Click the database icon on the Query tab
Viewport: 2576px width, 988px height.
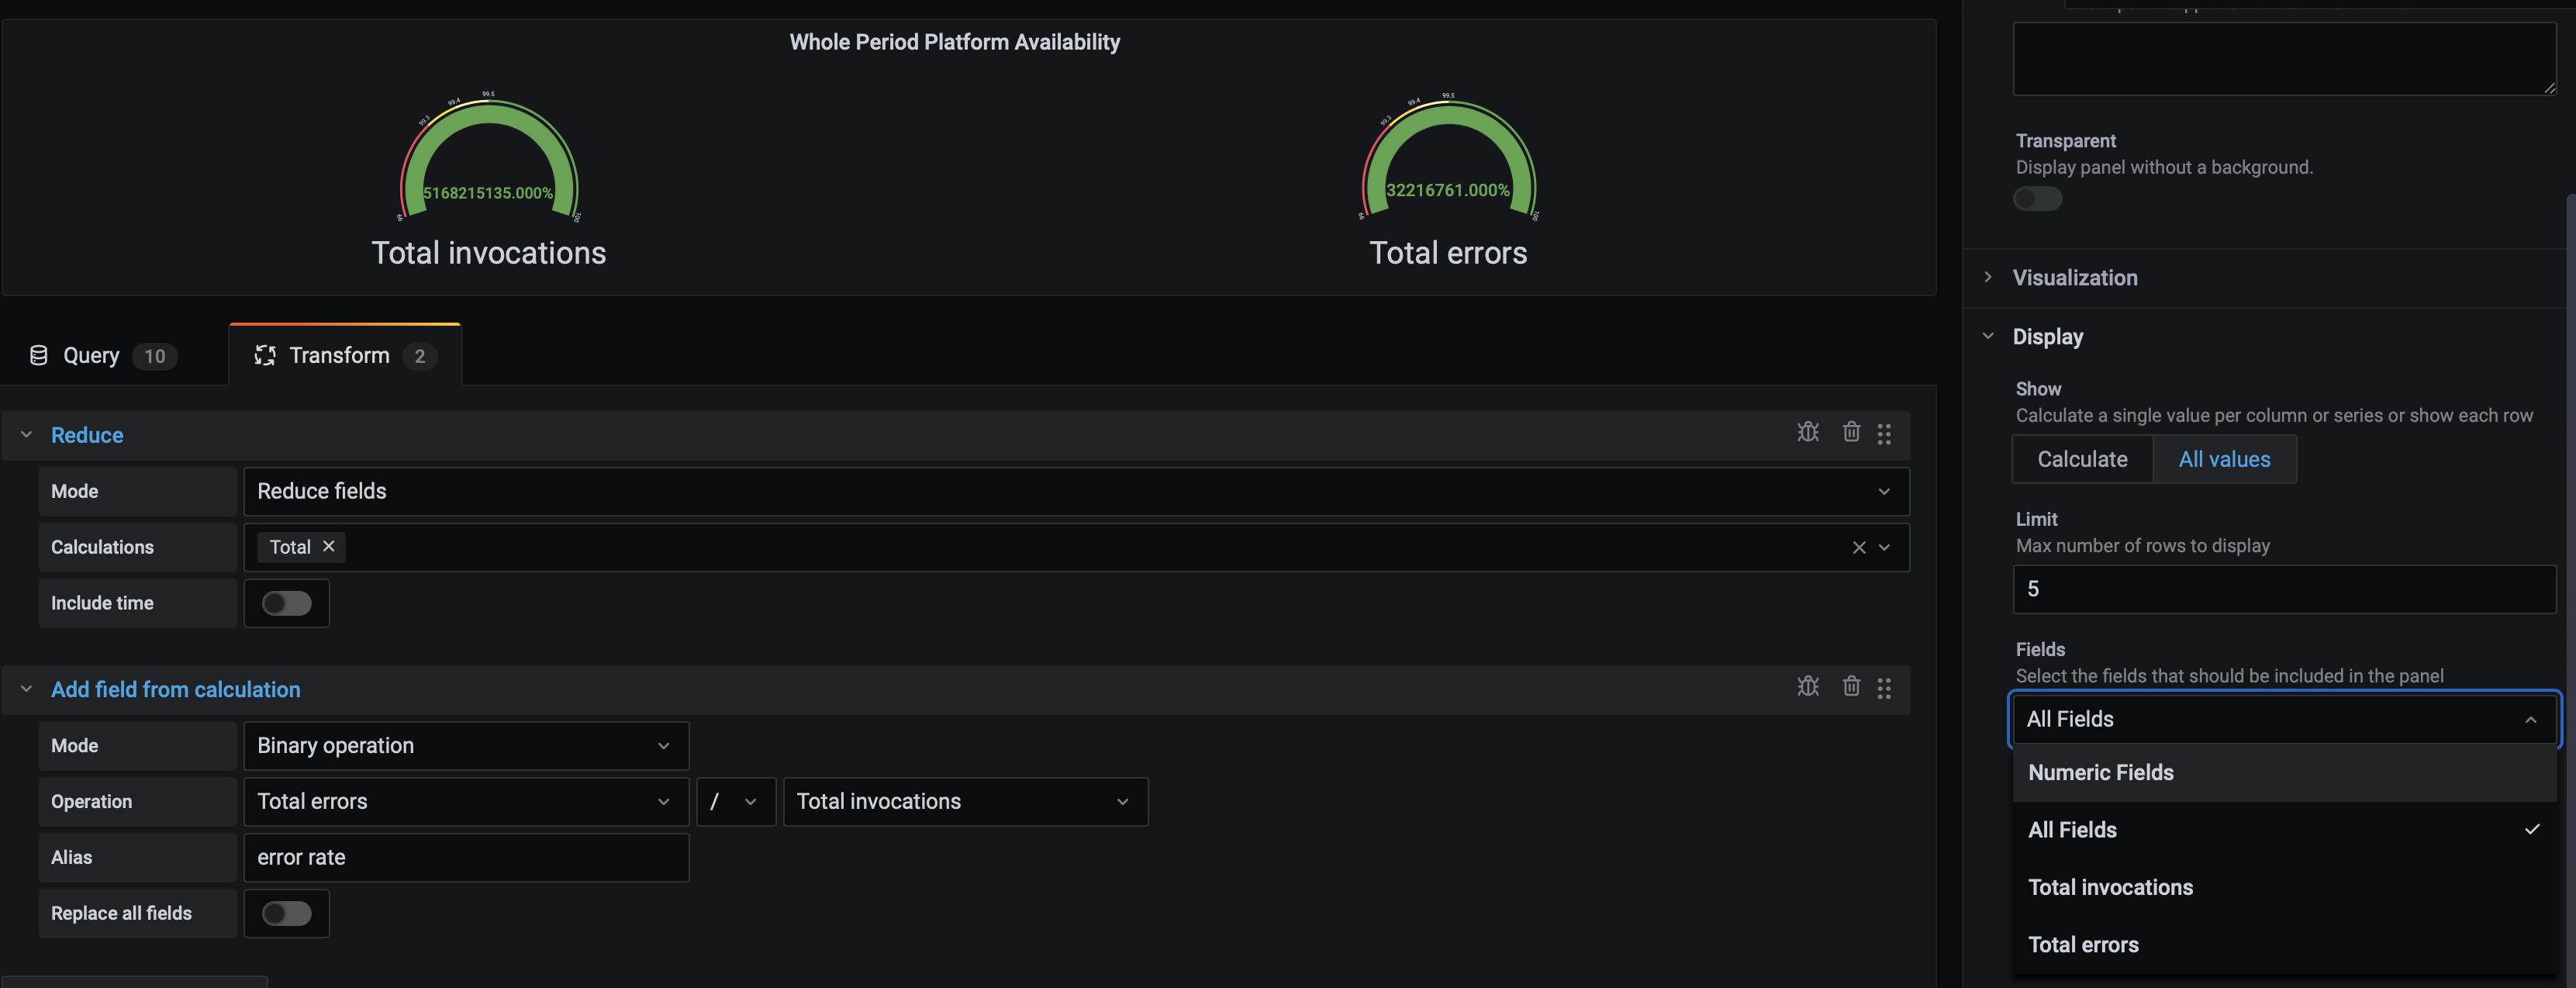pyautogui.click(x=38, y=355)
